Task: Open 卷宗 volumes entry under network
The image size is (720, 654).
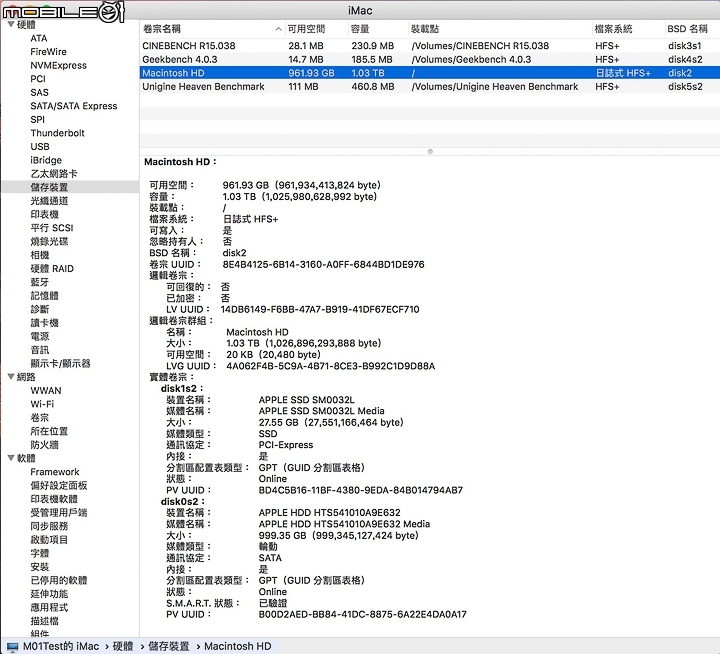Action: point(39,417)
